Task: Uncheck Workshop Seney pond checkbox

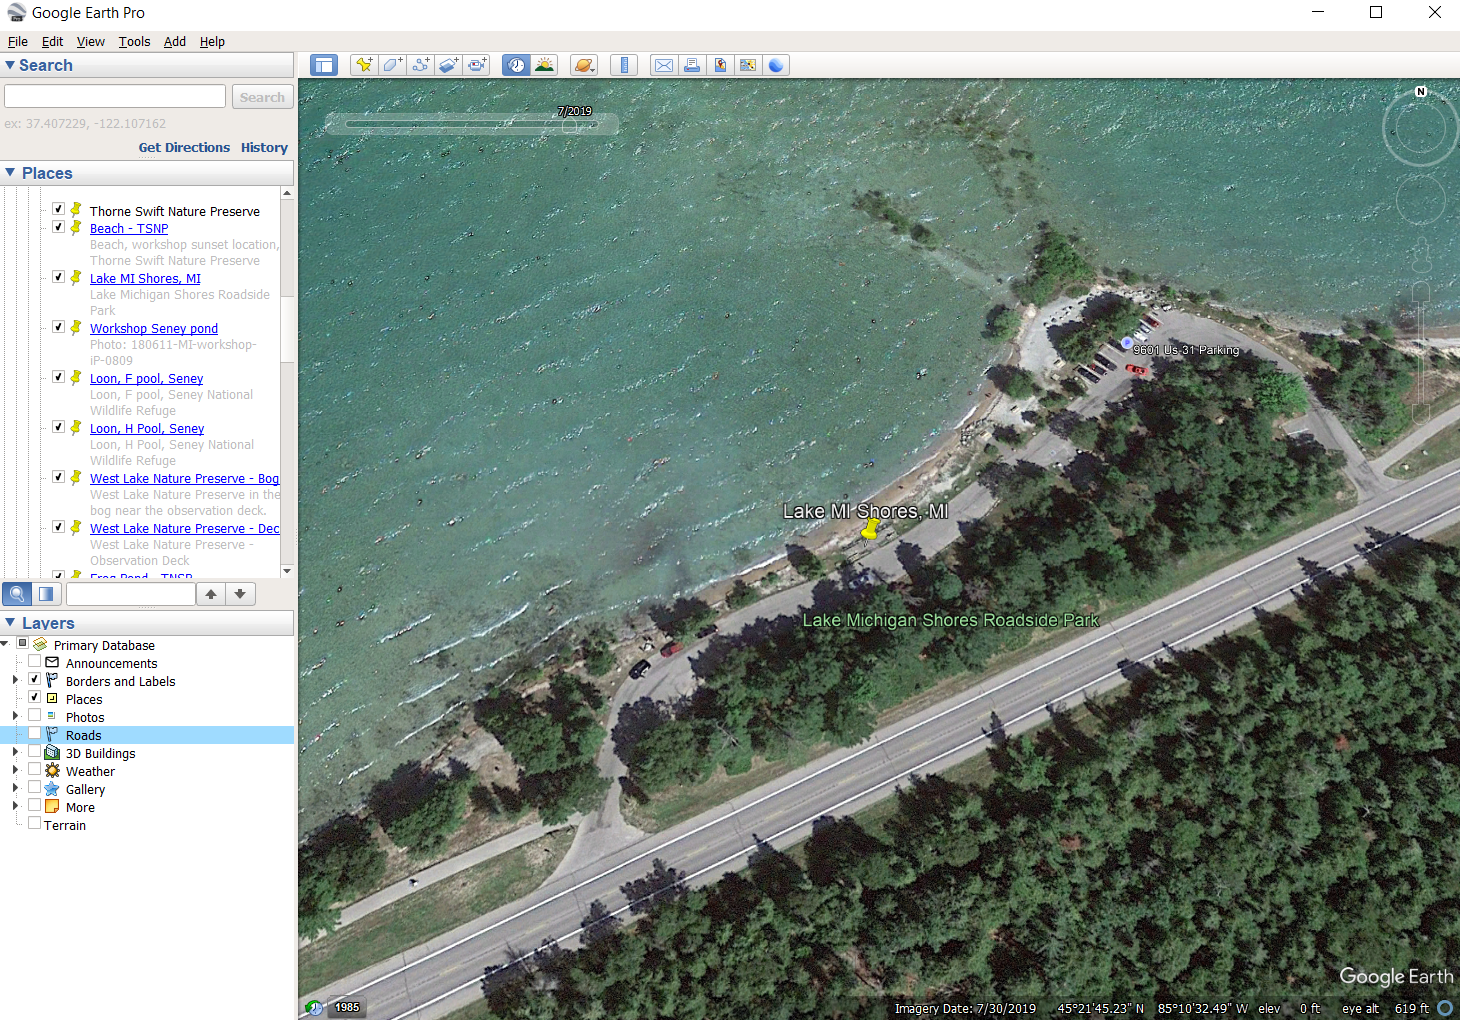Action: 58,327
